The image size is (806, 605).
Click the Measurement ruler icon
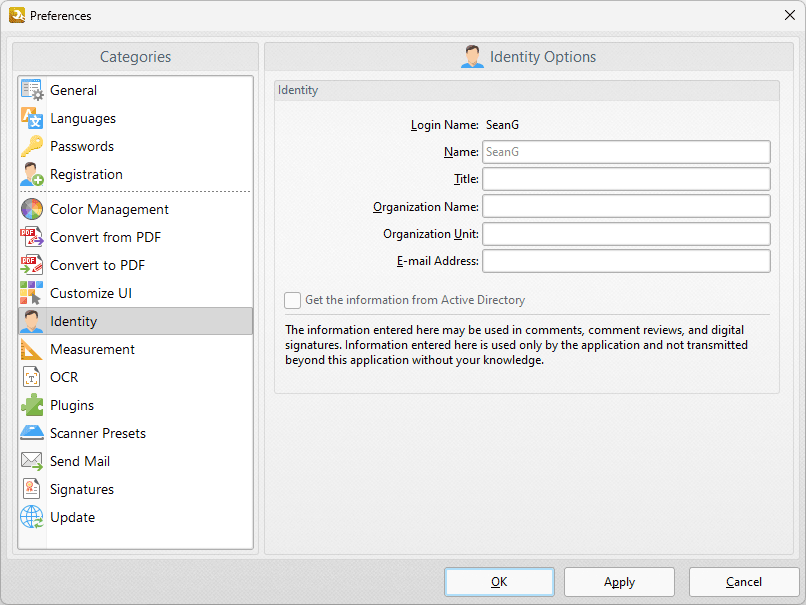[x=32, y=349]
